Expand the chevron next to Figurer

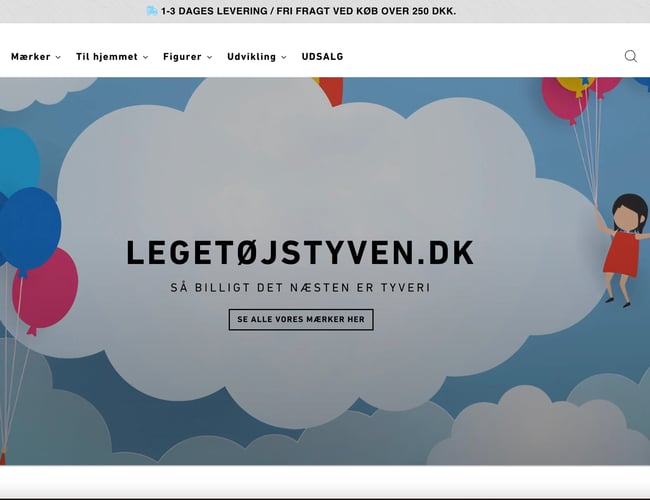(209, 57)
